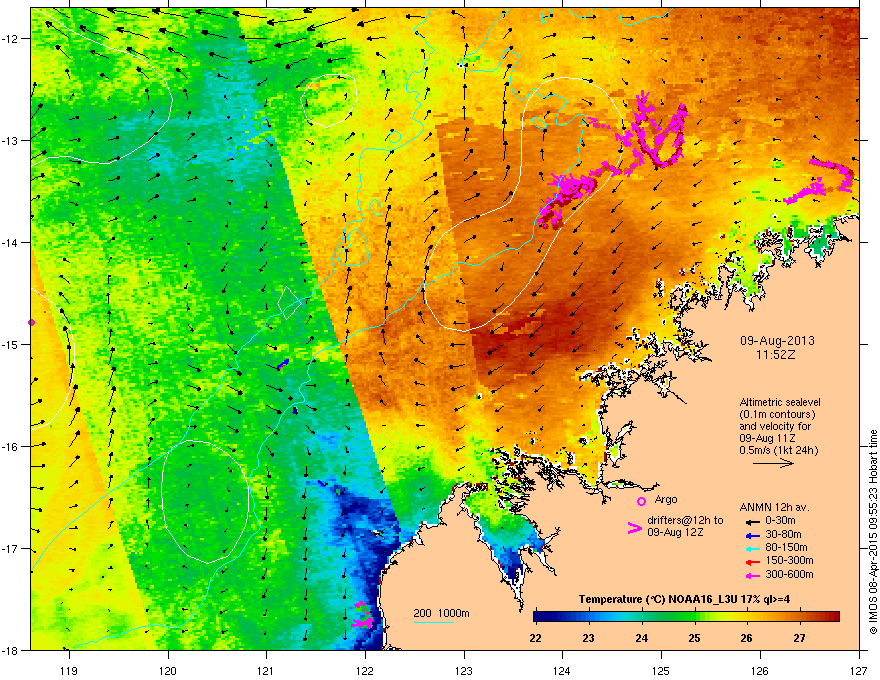Click the 0.5m/s velocity scale arrow
Screen dimensions: 880x680
click(x=773, y=463)
